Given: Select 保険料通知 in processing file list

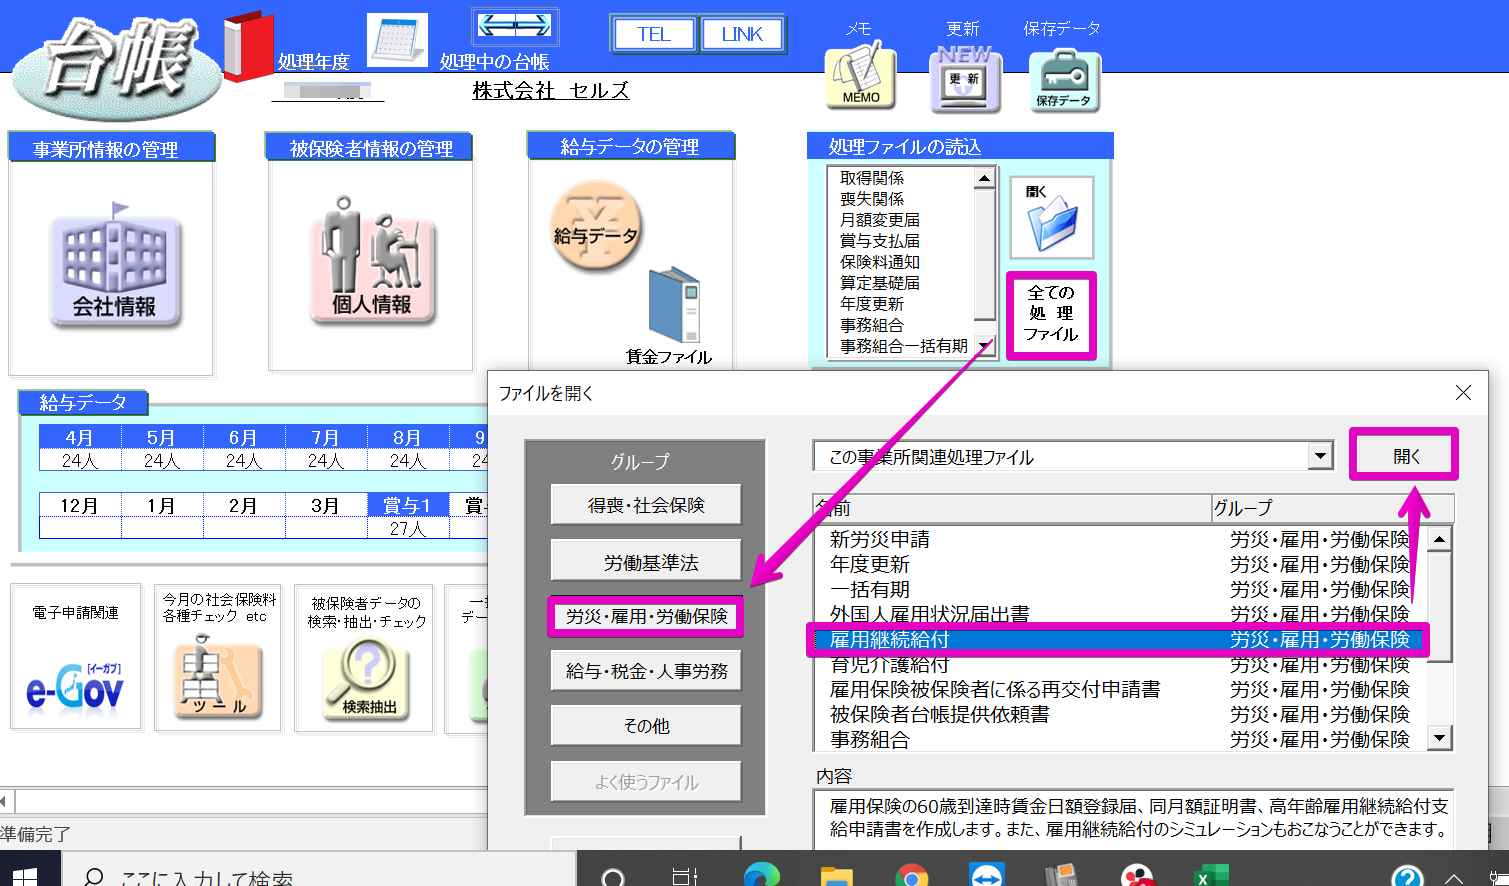Looking at the screenshot, I should tap(879, 261).
